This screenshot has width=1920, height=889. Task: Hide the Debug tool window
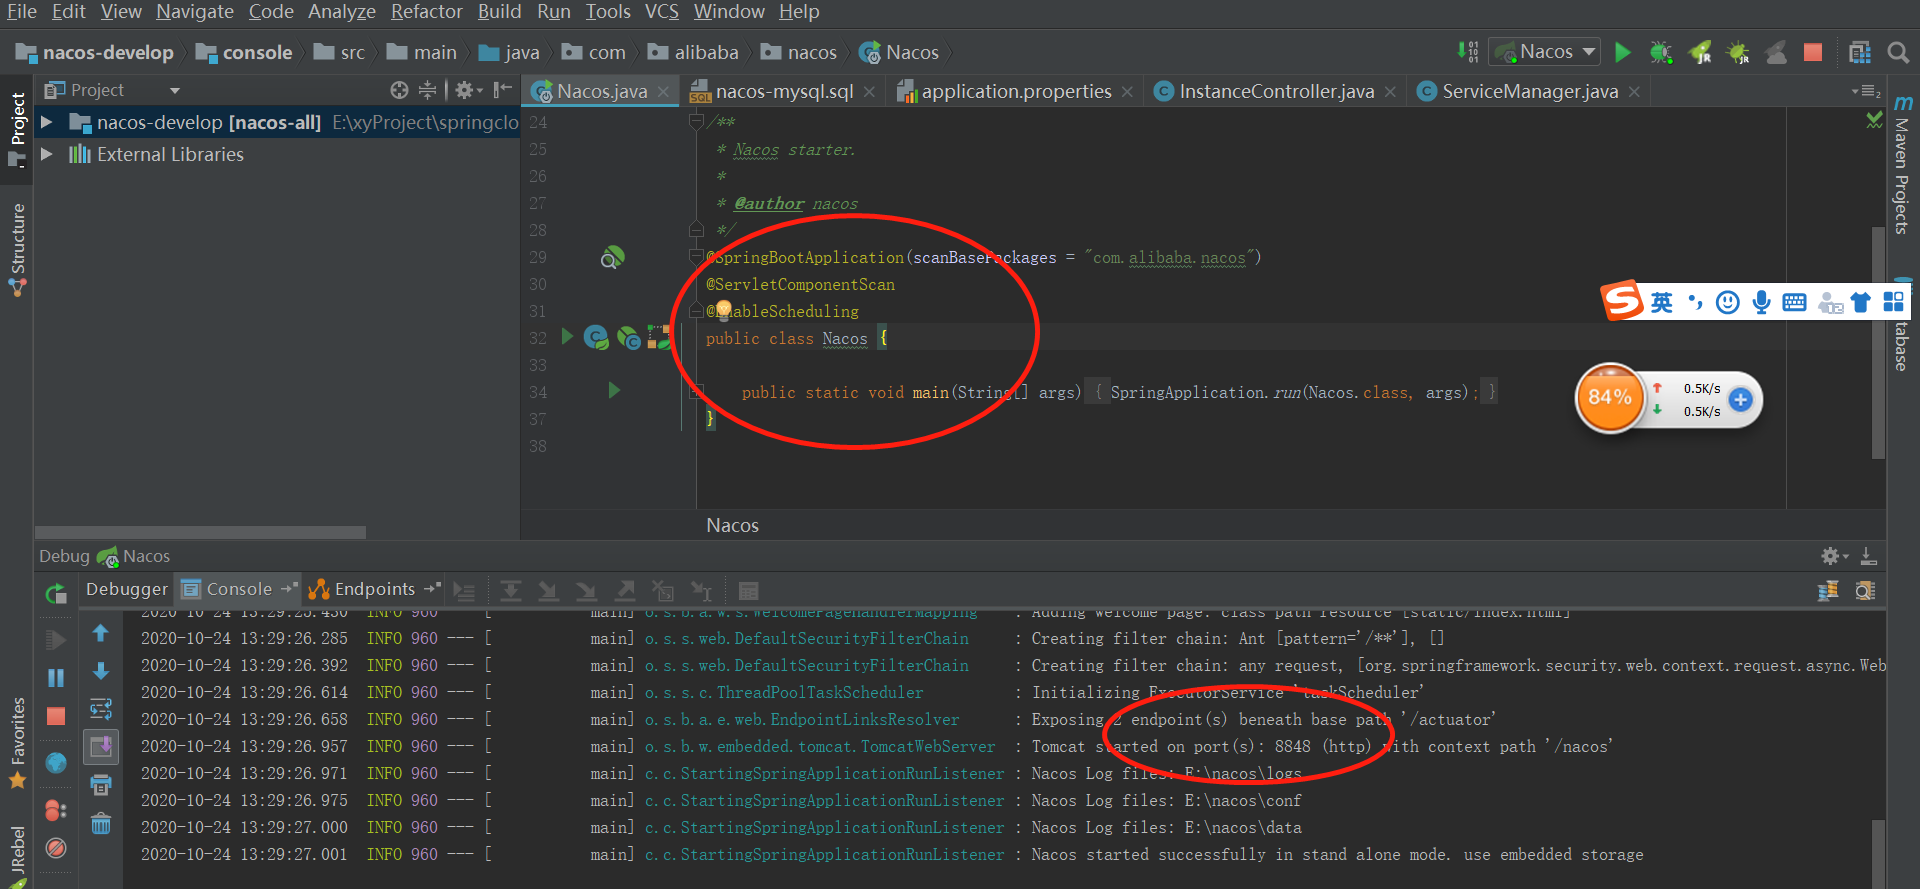(x=1868, y=556)
